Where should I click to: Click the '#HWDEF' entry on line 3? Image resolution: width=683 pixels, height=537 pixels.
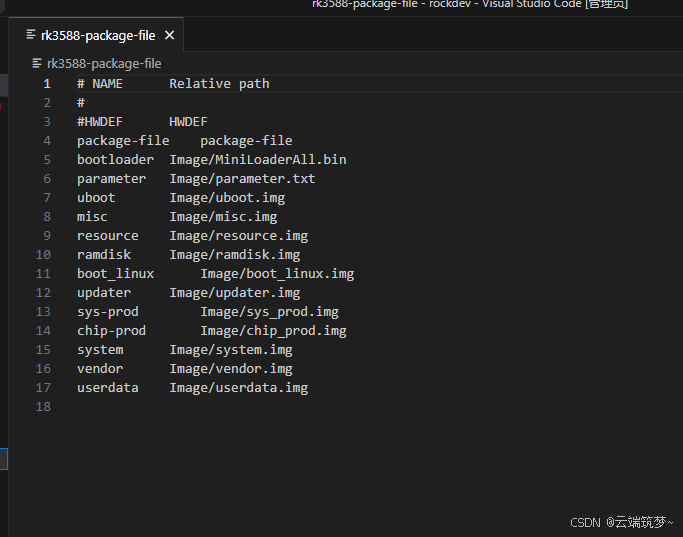coord(100,122)
